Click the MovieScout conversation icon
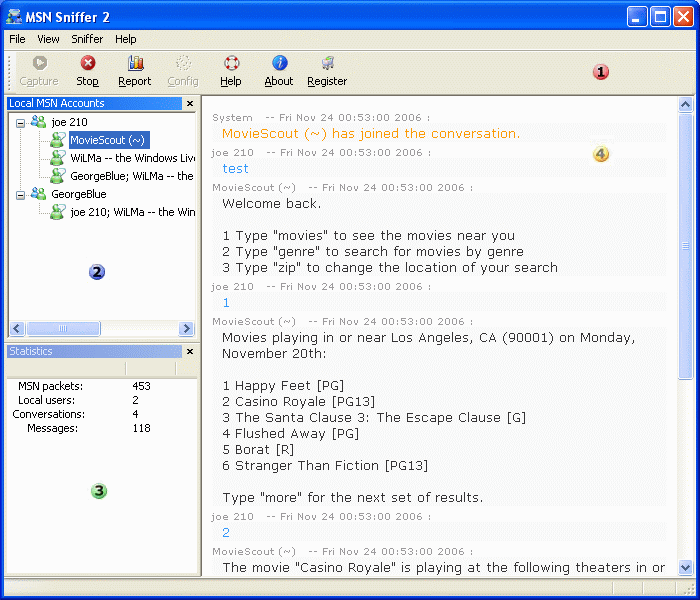Screen dimensions: 700x600 point(58,140)
